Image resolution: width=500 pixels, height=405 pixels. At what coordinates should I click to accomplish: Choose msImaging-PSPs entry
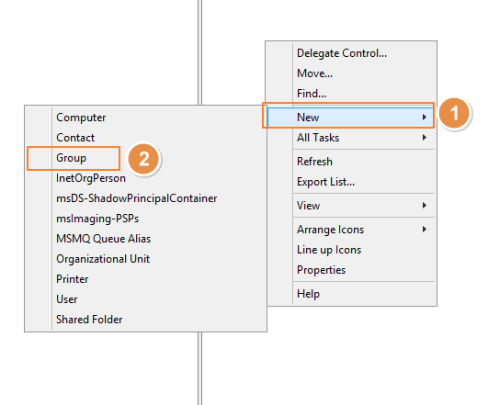tap(97, 219)
